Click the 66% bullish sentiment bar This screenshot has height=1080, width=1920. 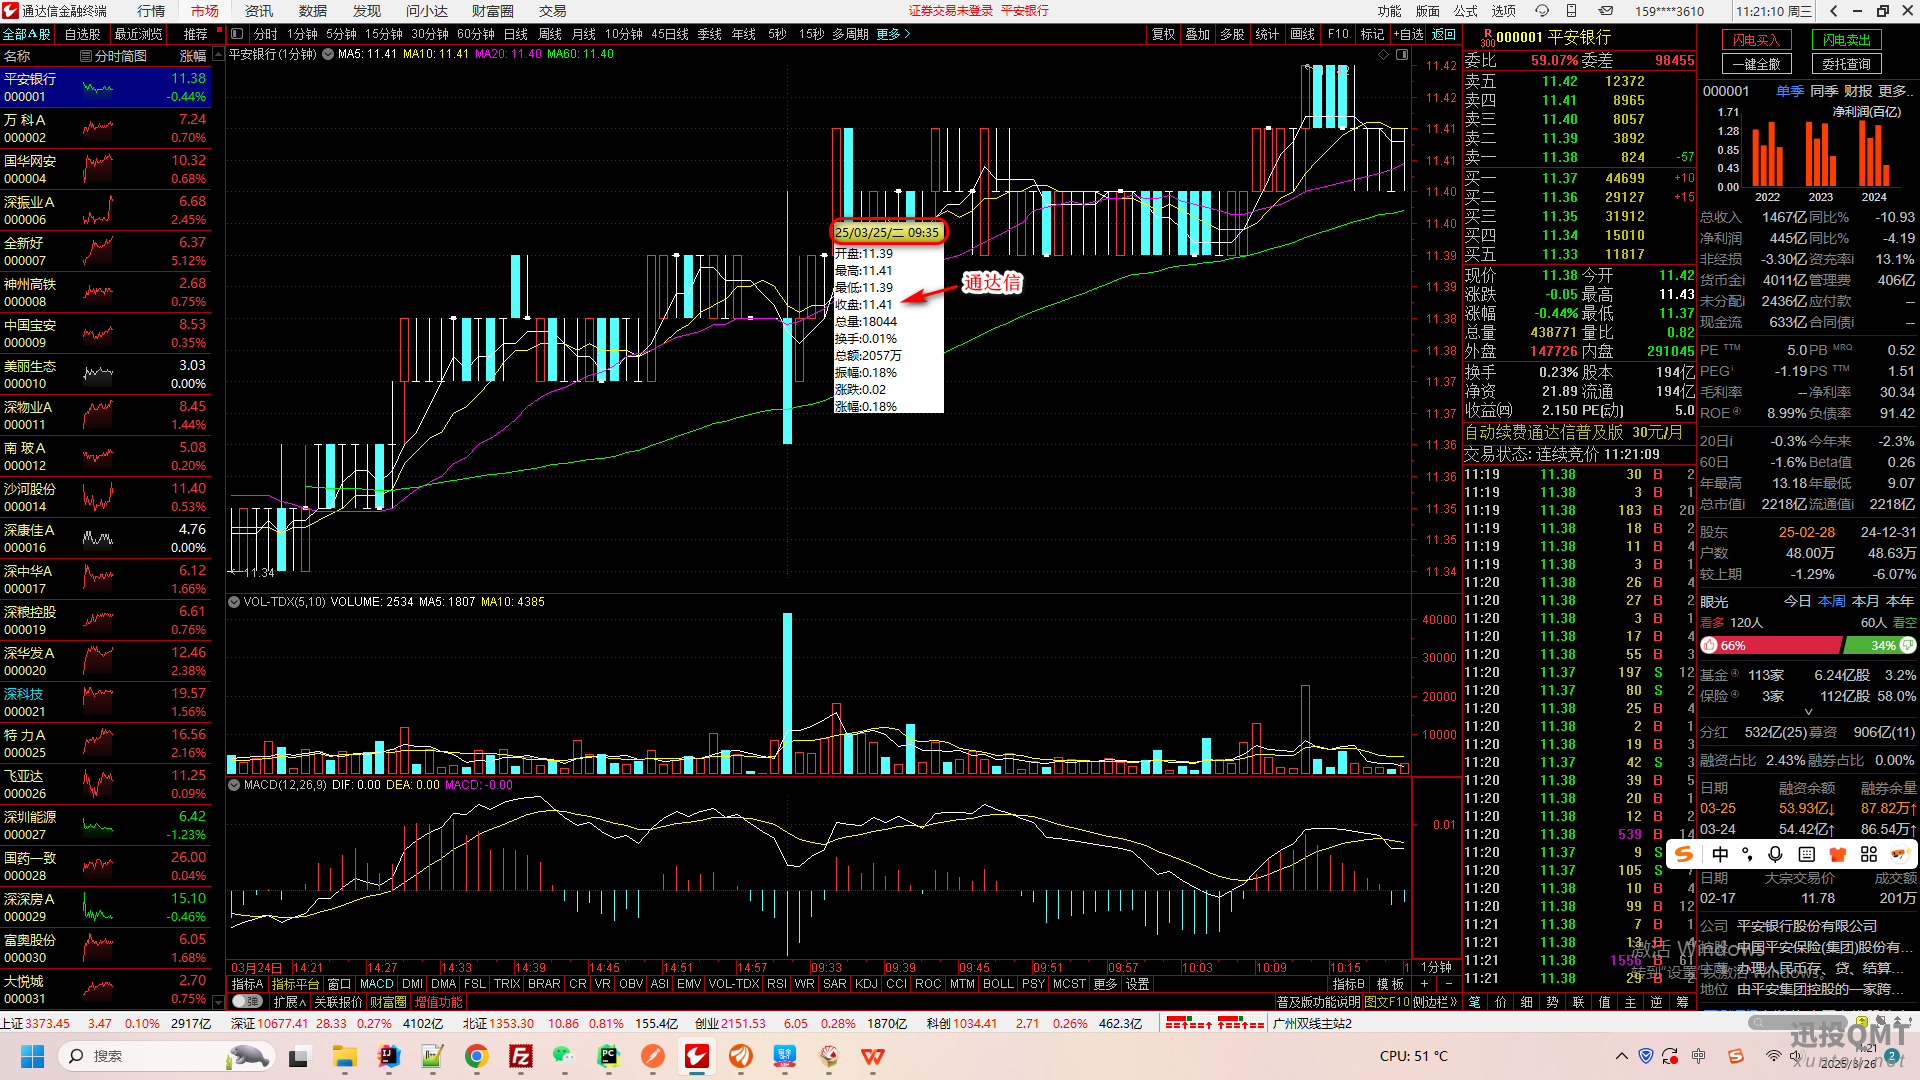[x=1770, y=646]
